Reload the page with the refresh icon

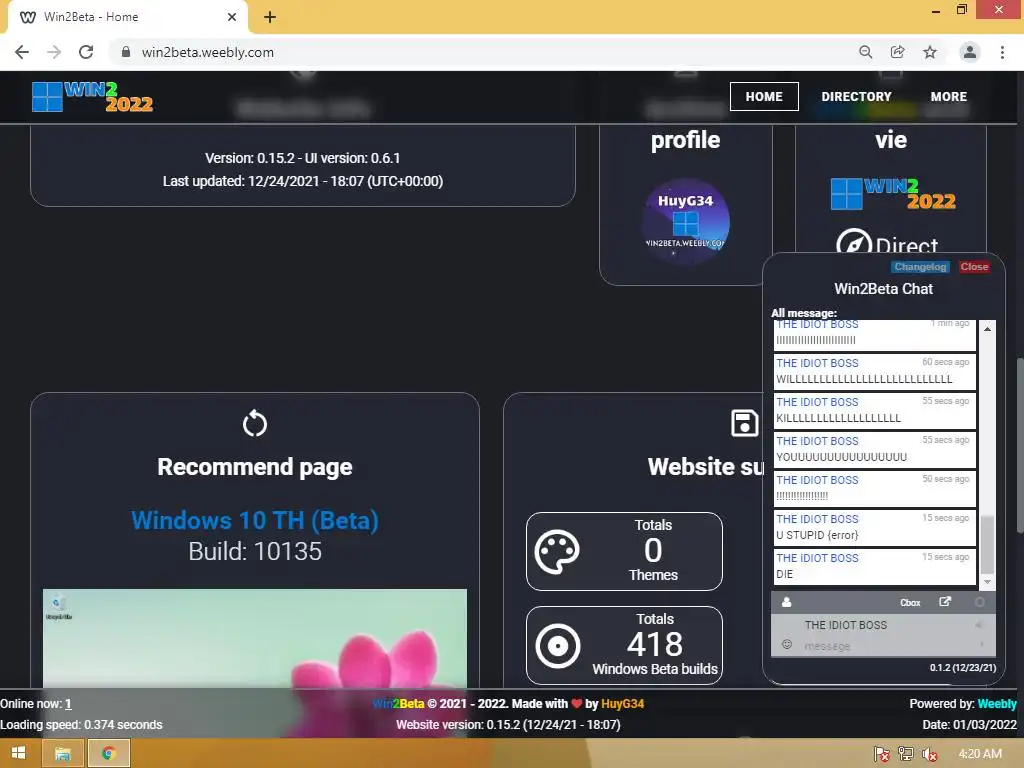click(86, 52)
